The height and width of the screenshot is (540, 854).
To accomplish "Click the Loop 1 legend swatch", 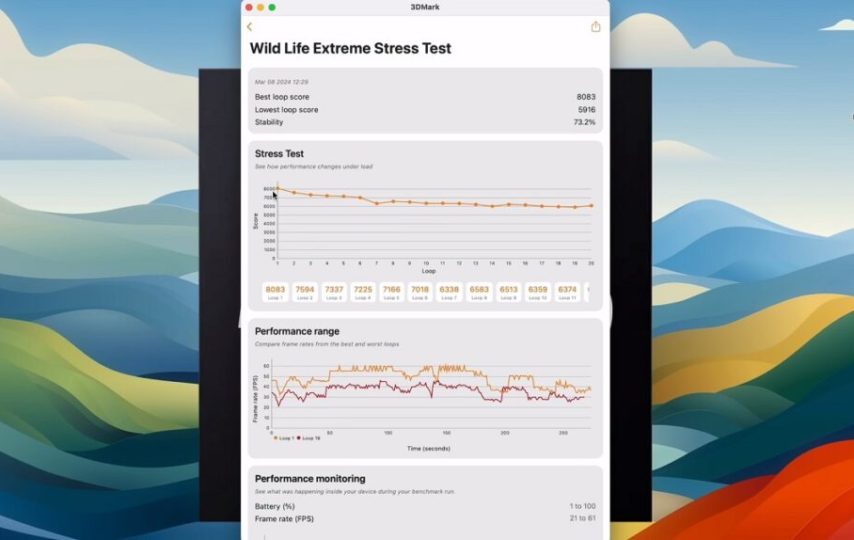I will click(x=275, y=438).
